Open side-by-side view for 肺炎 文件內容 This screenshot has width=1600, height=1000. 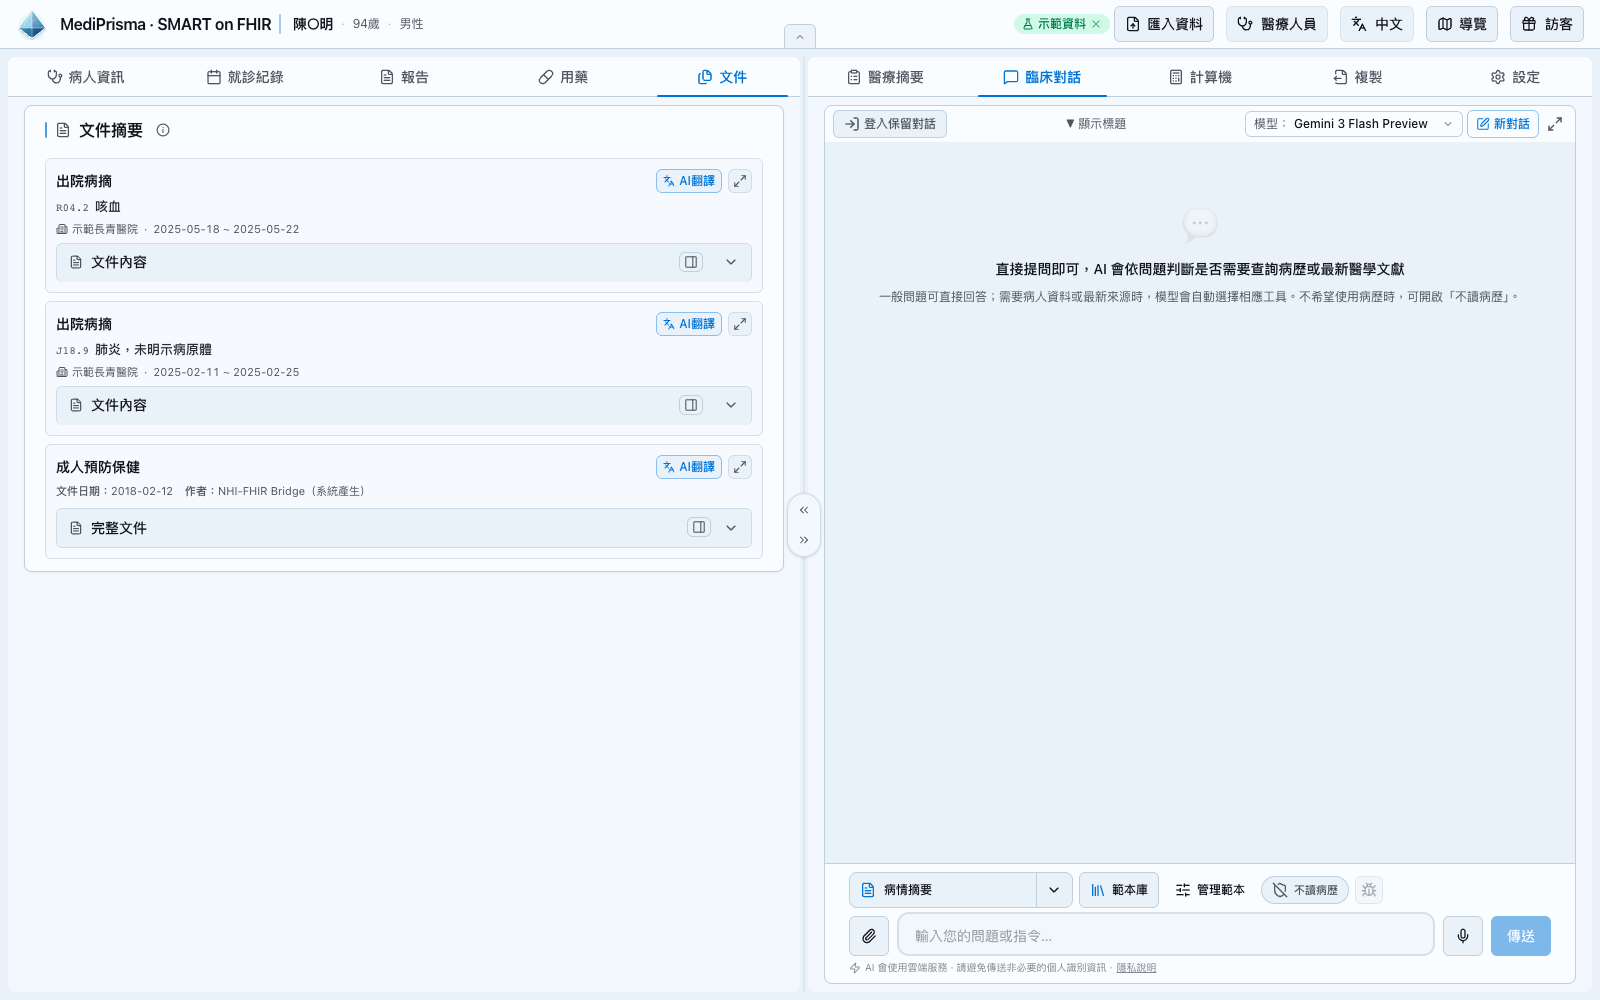[691, 405]
